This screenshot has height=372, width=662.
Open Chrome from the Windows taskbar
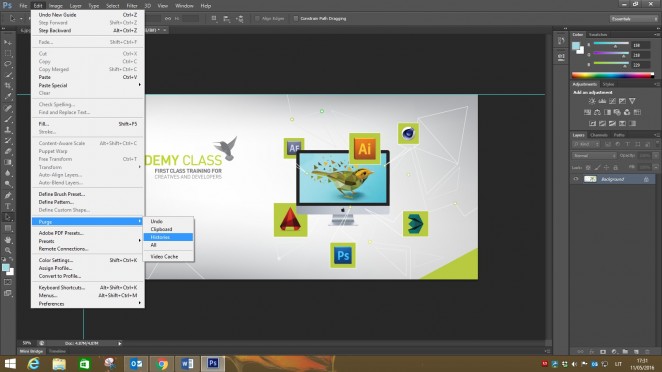(161, 364)
